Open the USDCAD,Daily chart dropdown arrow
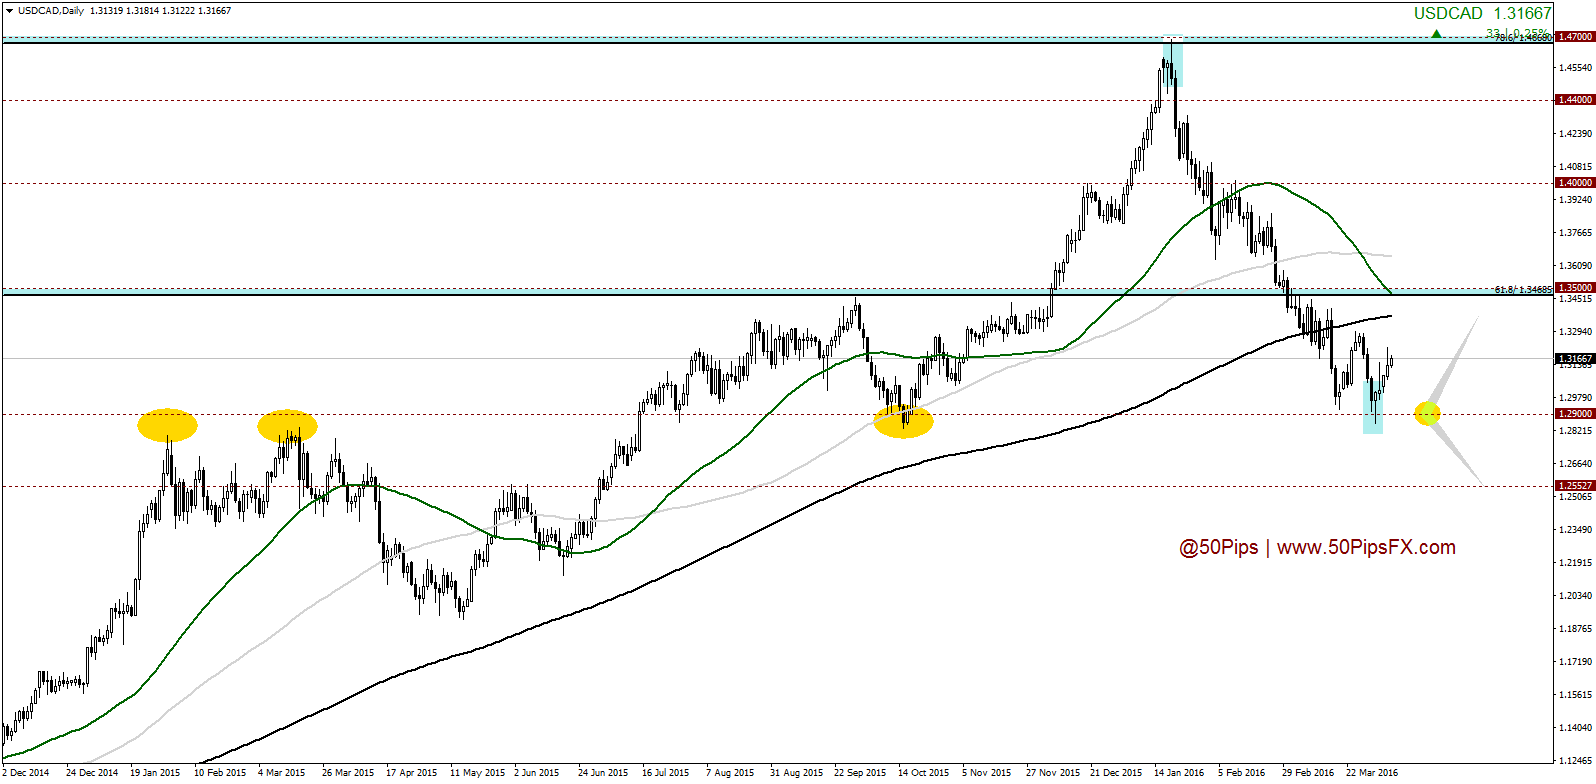The height and width of the screenshot is (784, 1596). tap(9, 11)
